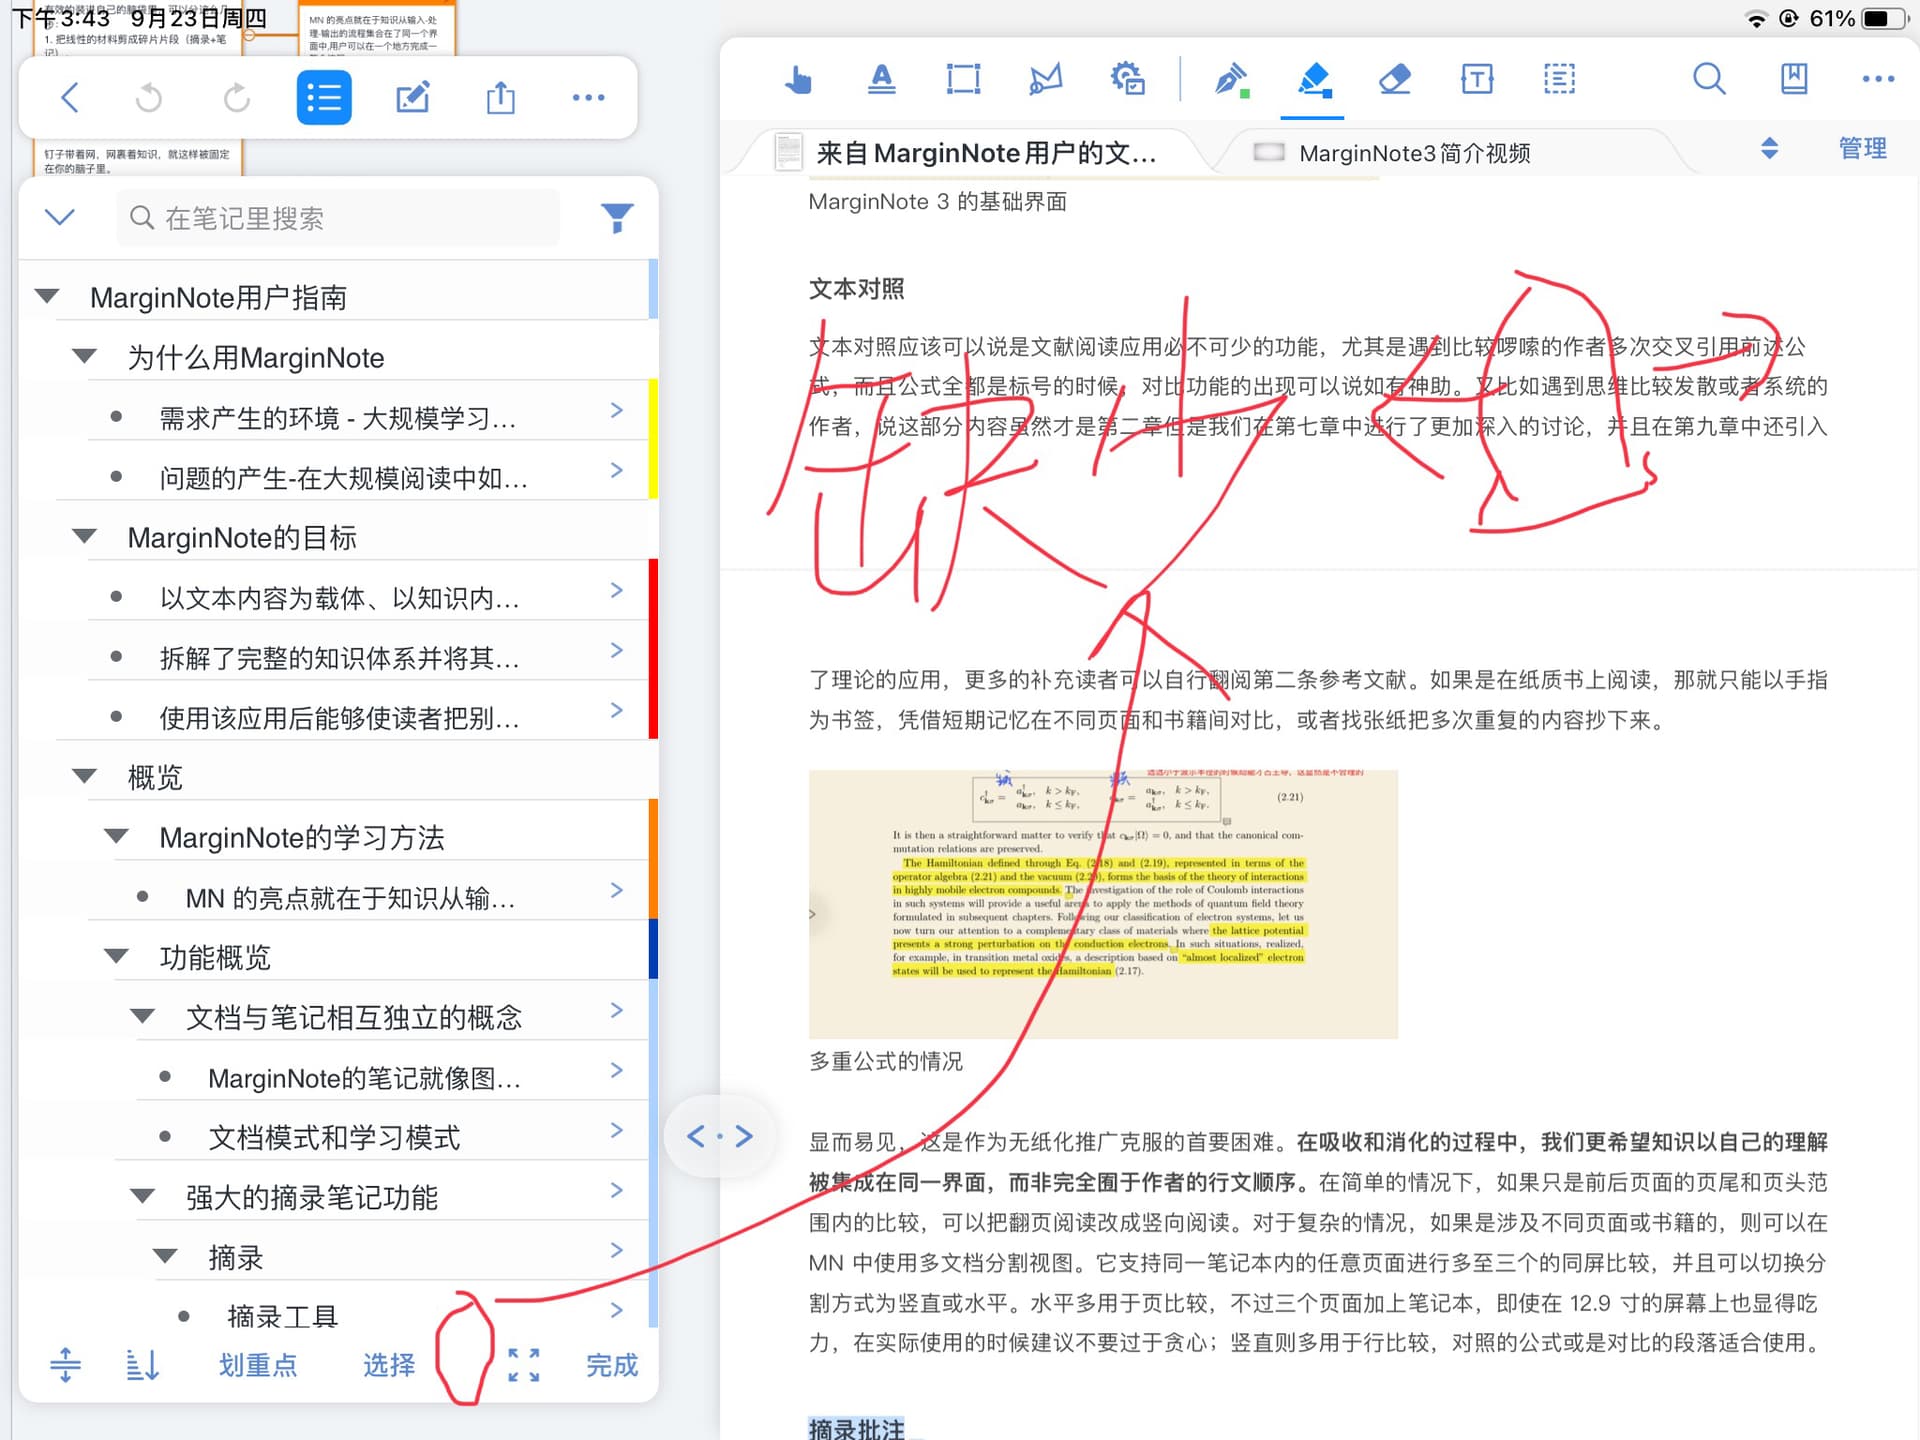Select the highlighter marker tool
Viewport: 1920px width, 1440px height.
1313,78
